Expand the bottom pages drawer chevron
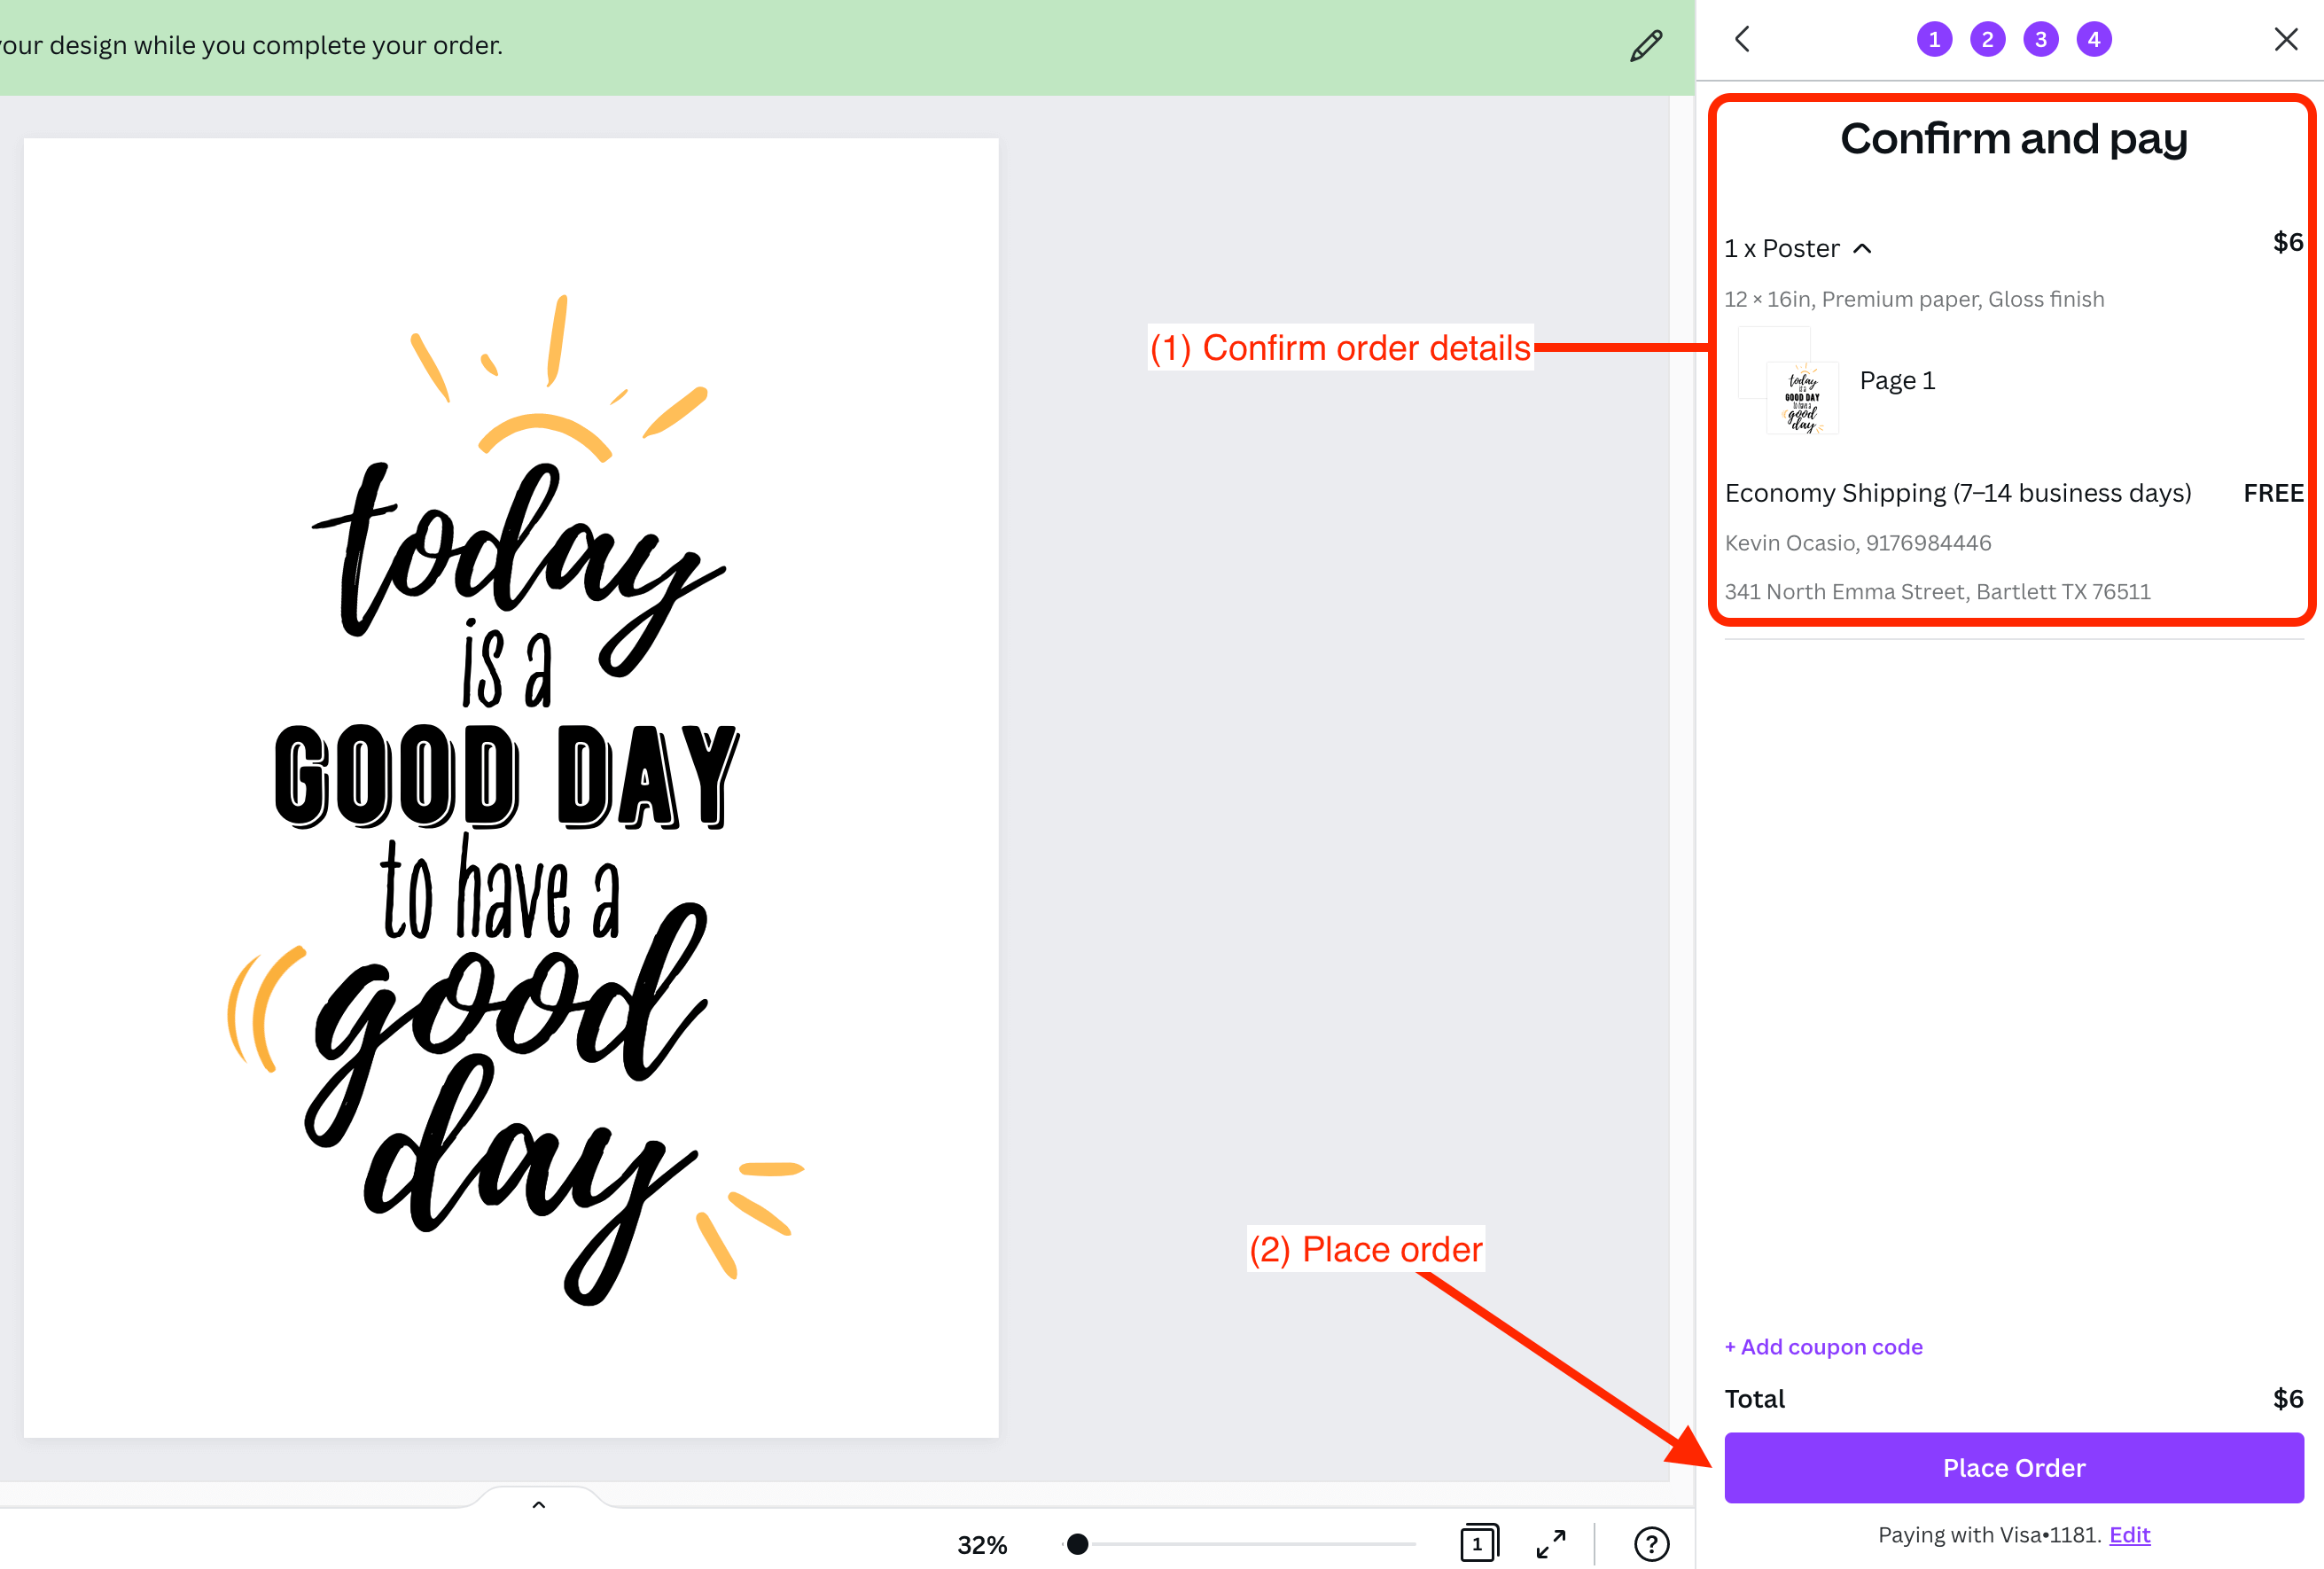The width and height of the screenshot is (2324, 1569). [539, 1504]
